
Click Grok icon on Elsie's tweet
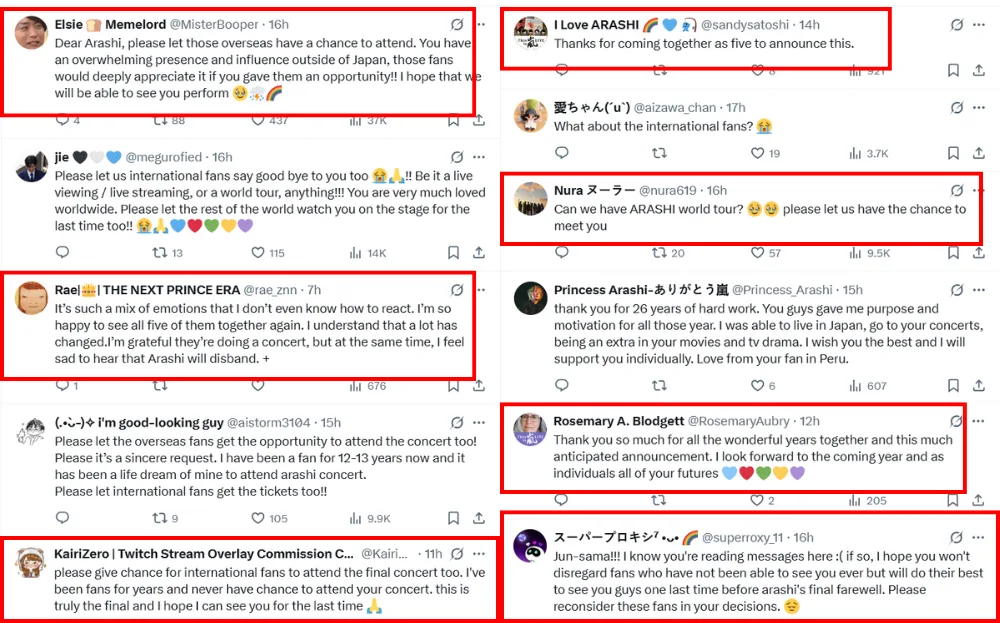coord(457,24)
